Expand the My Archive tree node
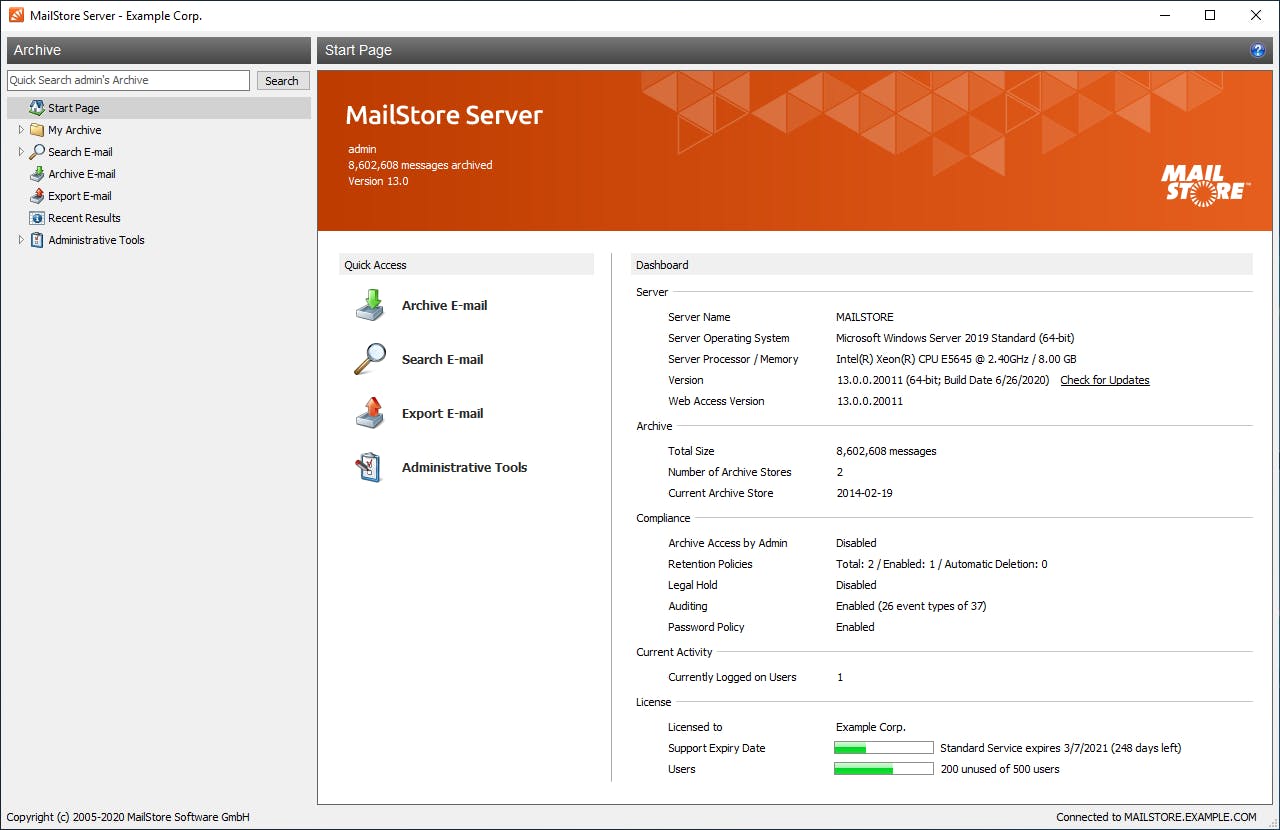Image resolution: width=1280 pixels, height=830 pixels. [20, 129]
